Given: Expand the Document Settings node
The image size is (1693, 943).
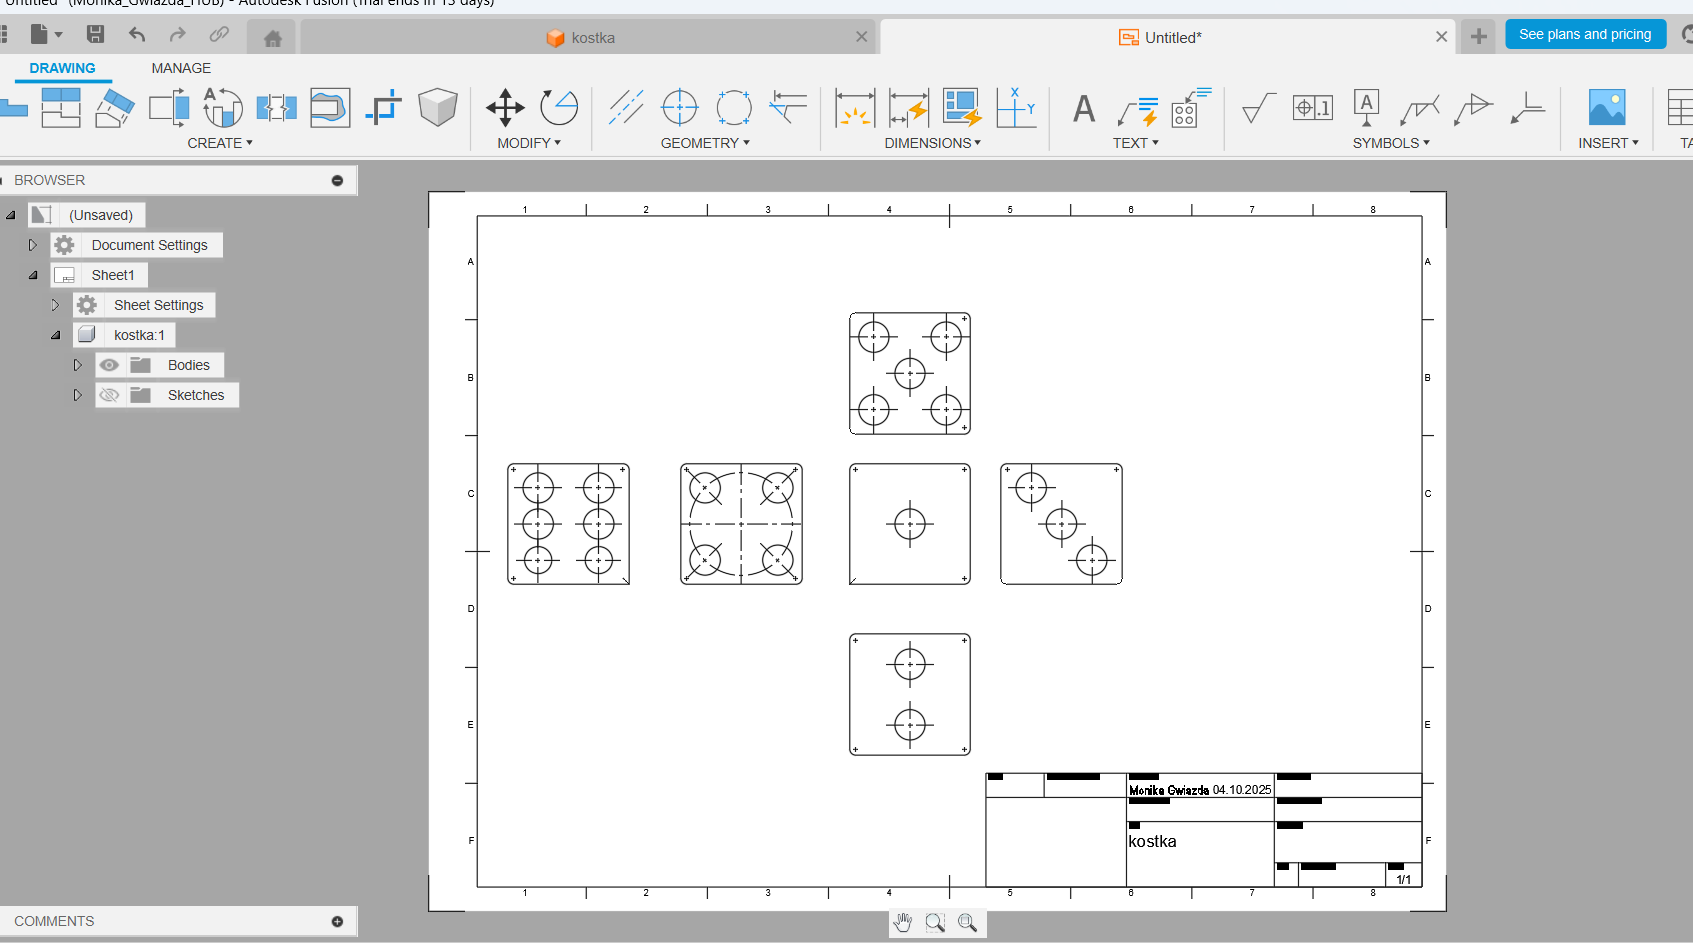Looking at the screenshot, I should point(32,245).
